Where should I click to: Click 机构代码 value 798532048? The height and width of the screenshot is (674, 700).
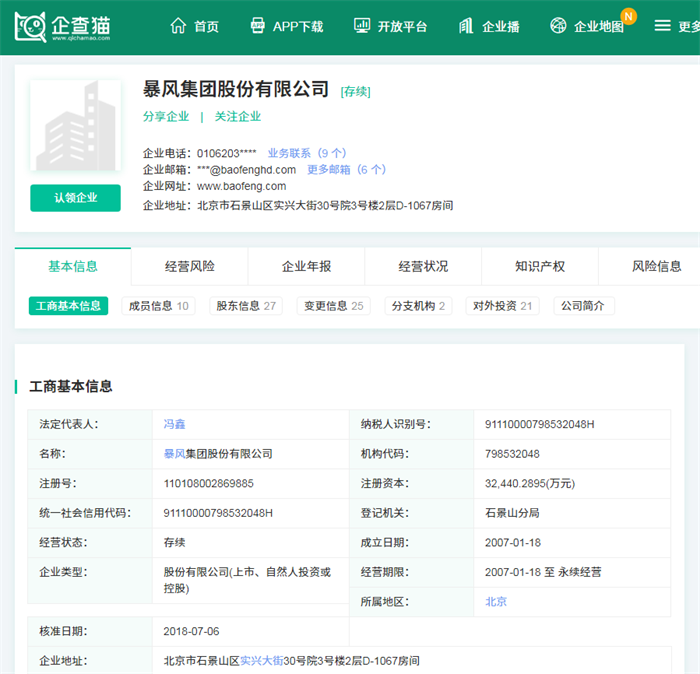[x=512, y=454]
